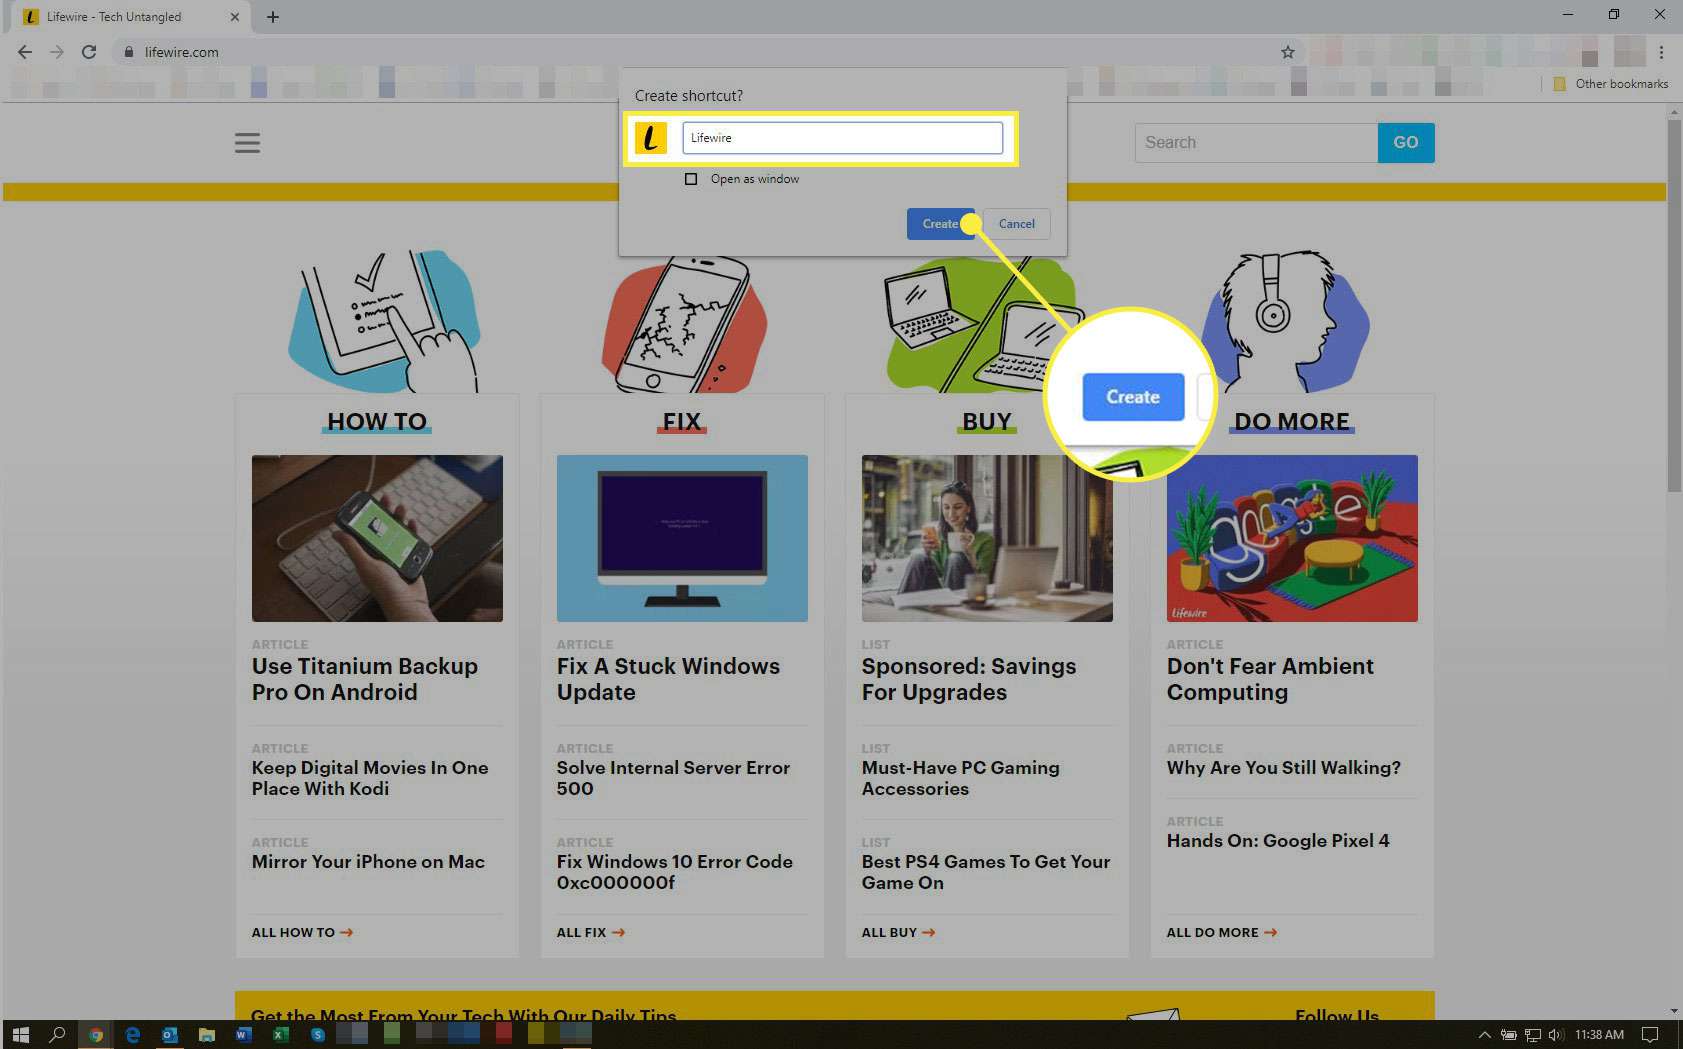Click the Create button in dialog
Viewport: 1683px width, 1049px height.
(939, 224)
